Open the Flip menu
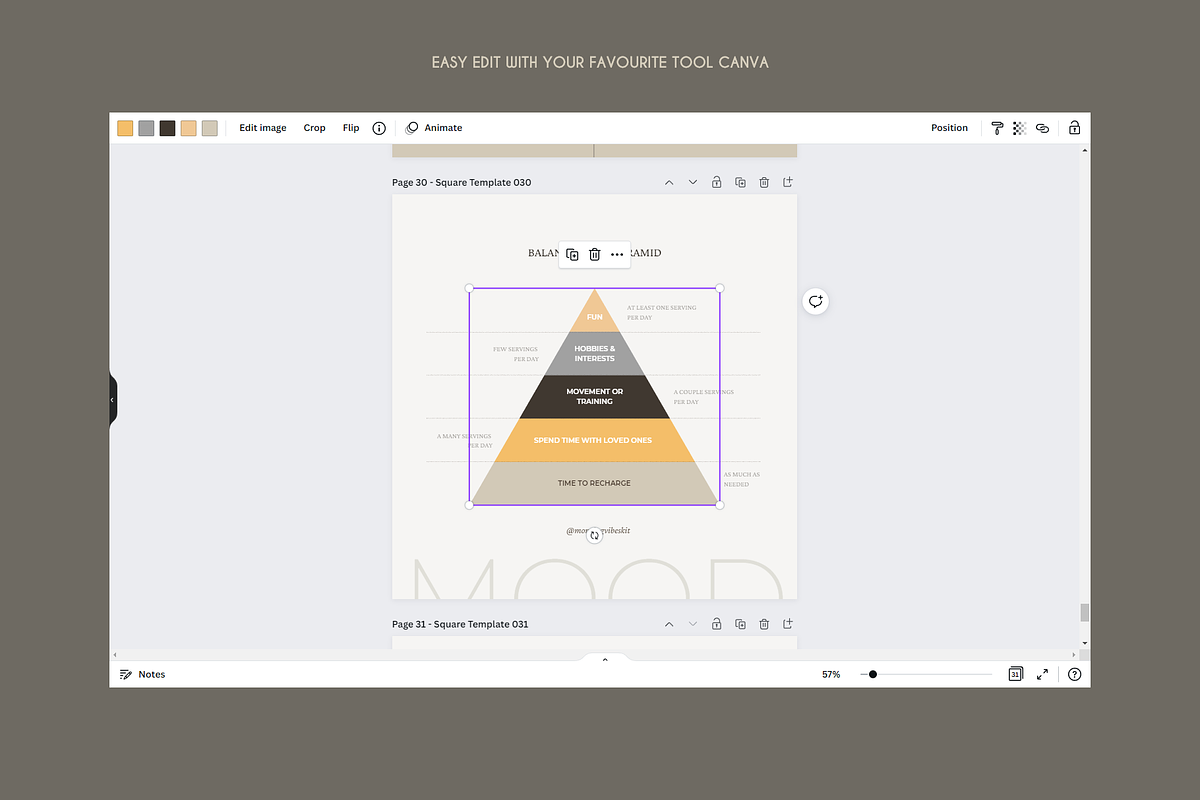Screen dimensions: 1200x800 point(351,128)
